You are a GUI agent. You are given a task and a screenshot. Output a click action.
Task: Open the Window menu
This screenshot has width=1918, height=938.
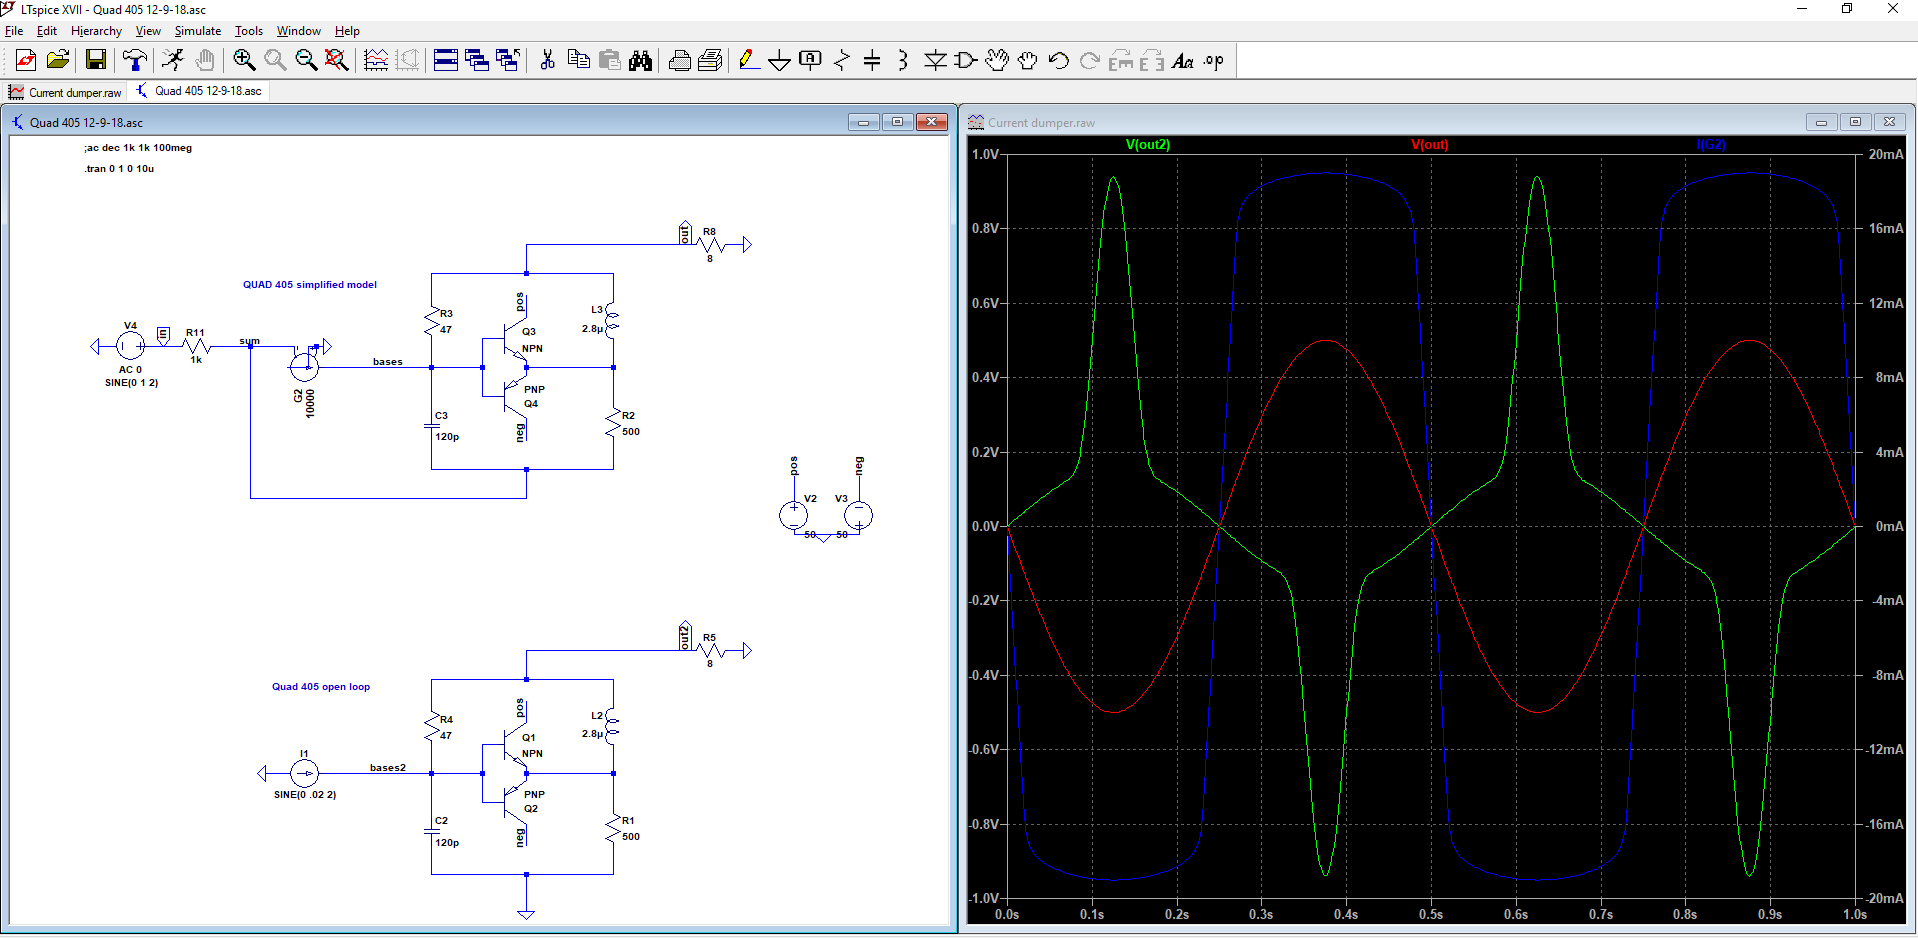pyautogui.click(x=299, y=31)
